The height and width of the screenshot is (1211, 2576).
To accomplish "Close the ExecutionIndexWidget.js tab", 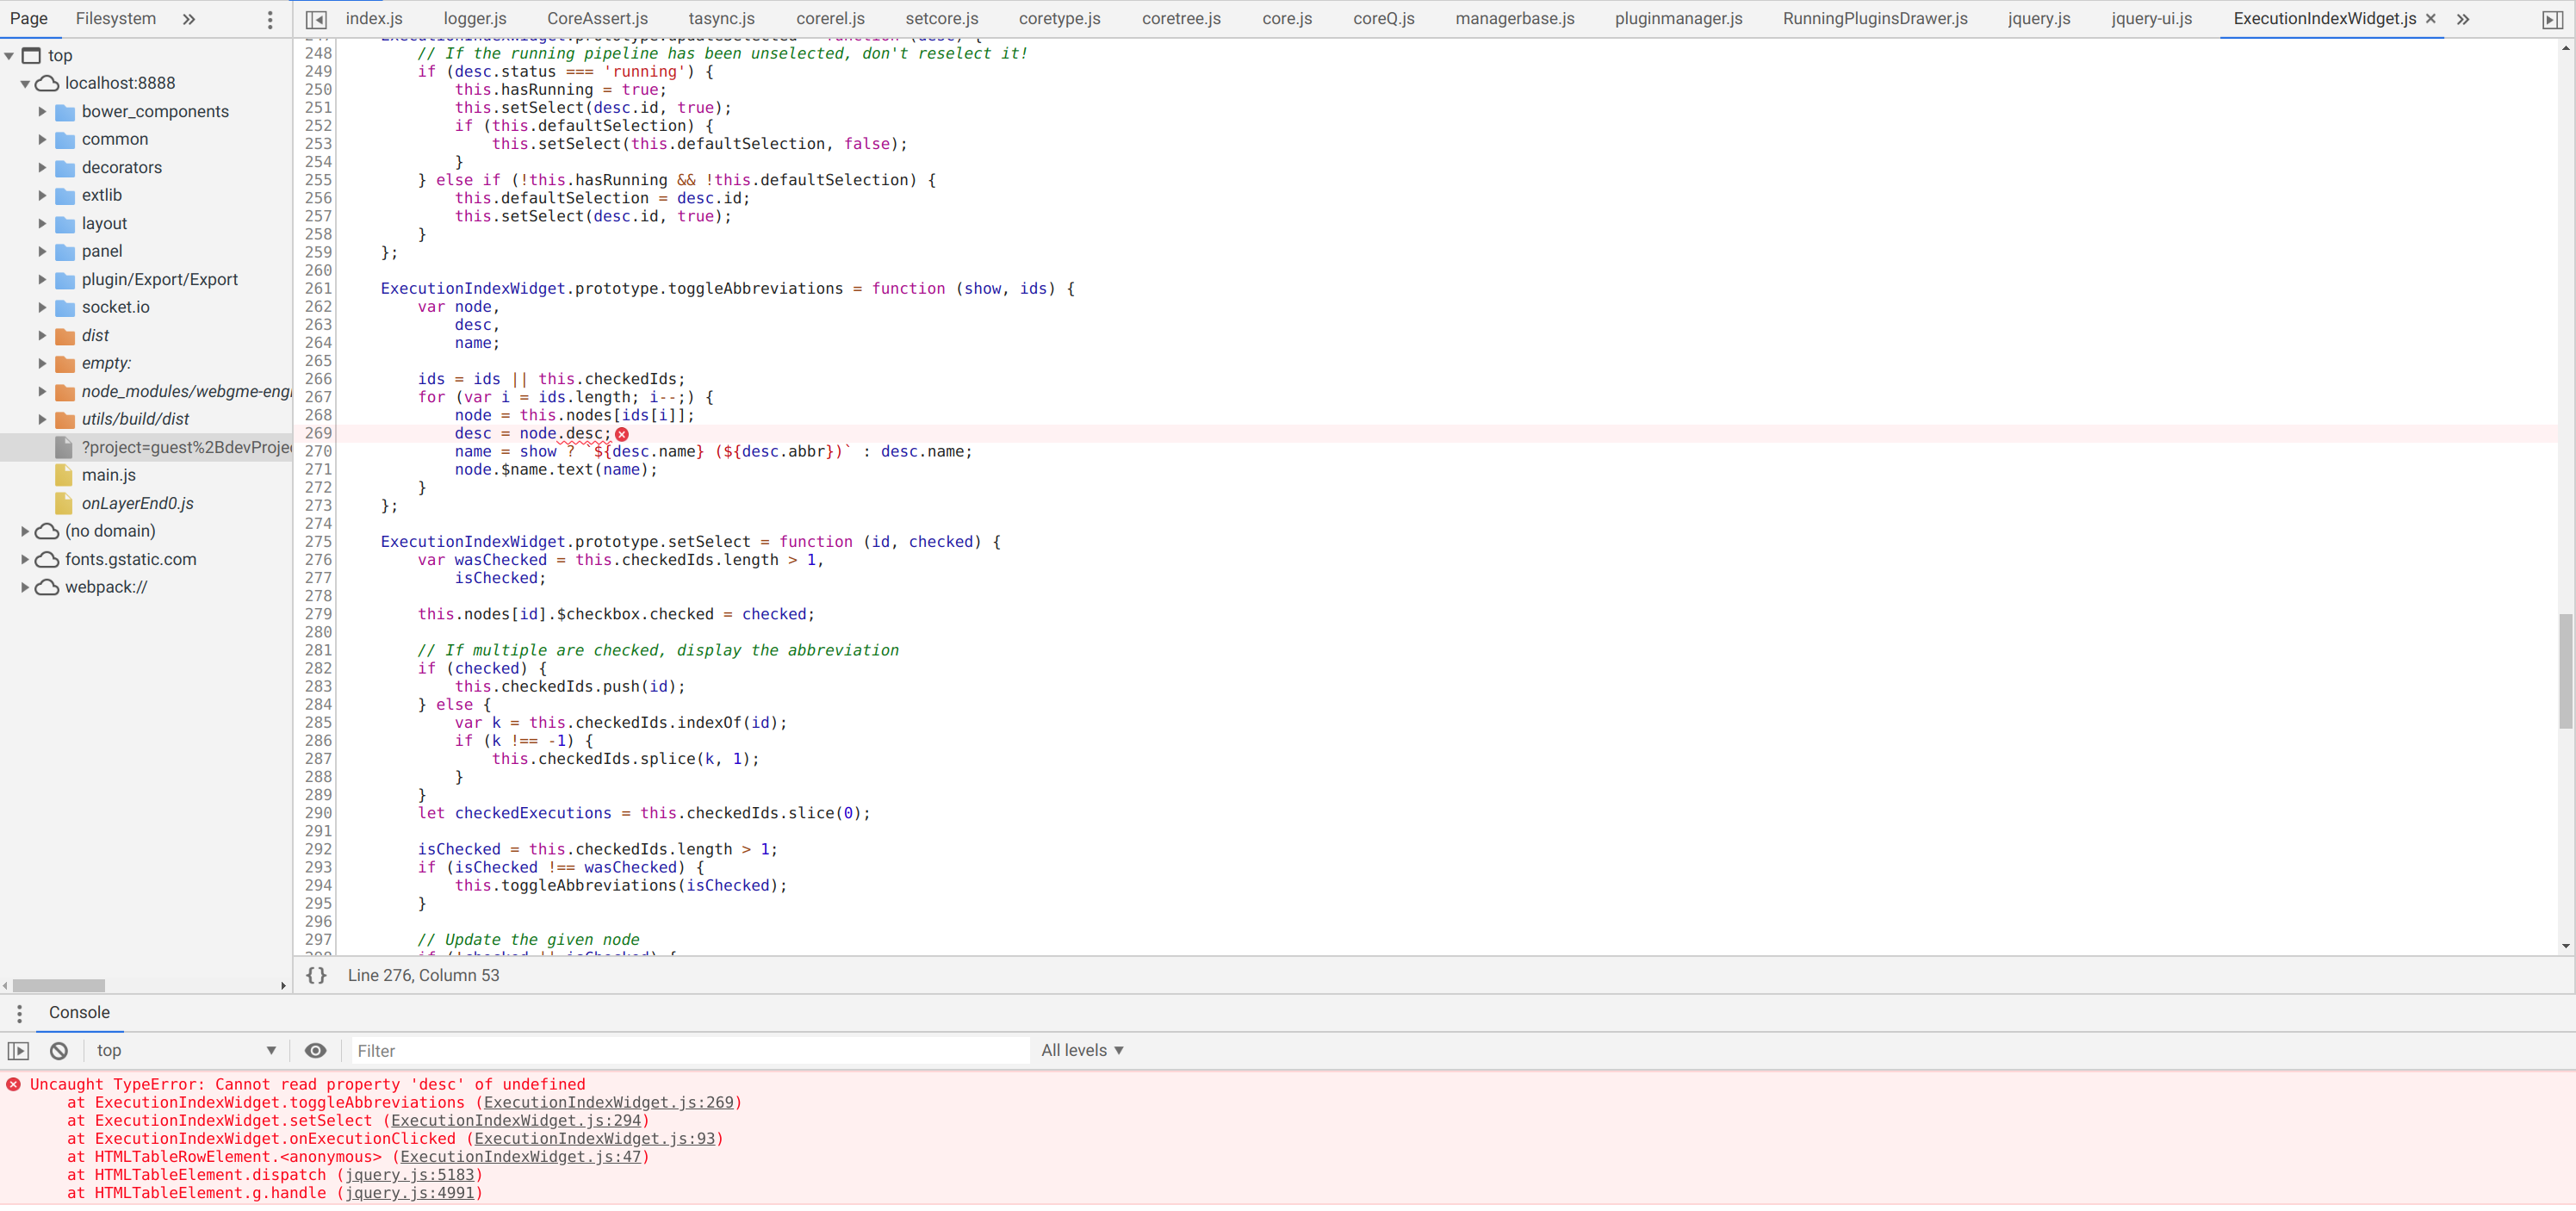I will [2430, 18].
